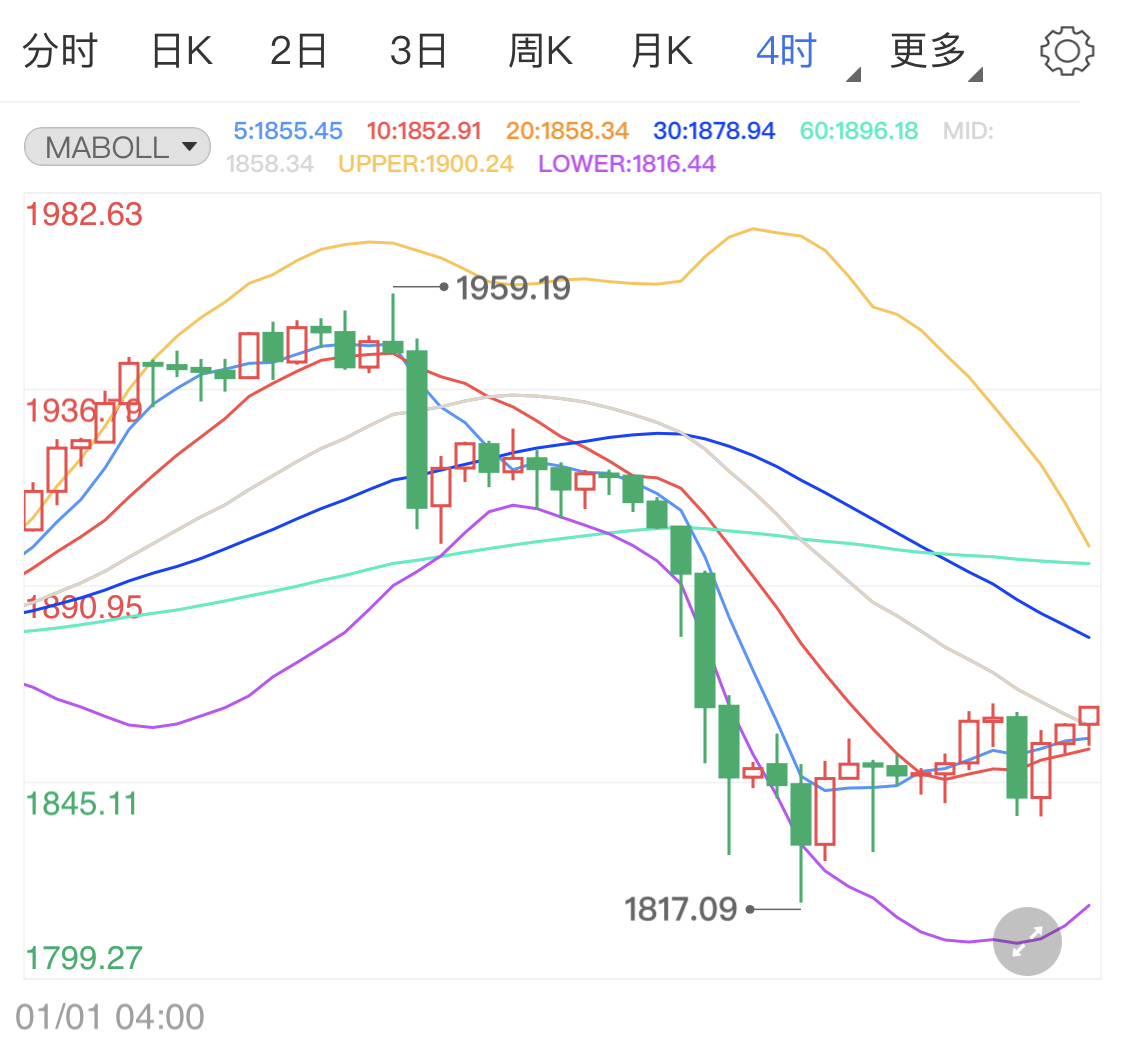Switch to the 2日 chart tab

298,51
